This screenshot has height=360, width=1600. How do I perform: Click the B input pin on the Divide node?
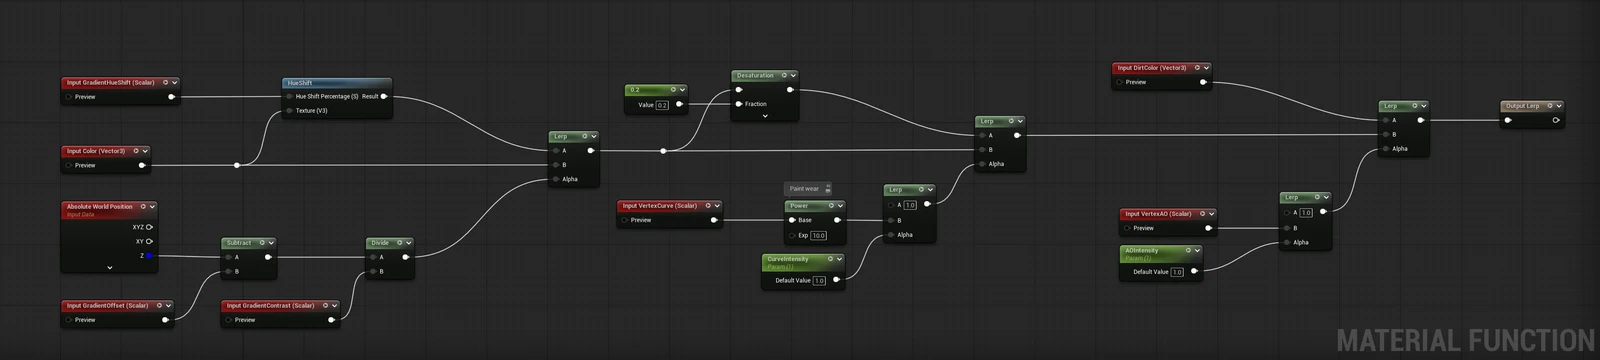[x=373, y=271]
